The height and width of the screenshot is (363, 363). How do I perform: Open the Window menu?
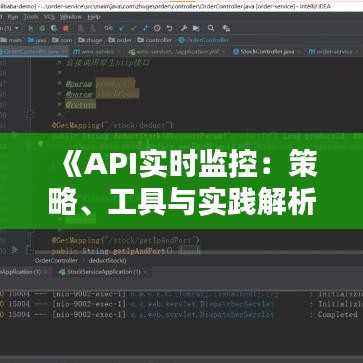pyautogui.click(x=70, y=17)
